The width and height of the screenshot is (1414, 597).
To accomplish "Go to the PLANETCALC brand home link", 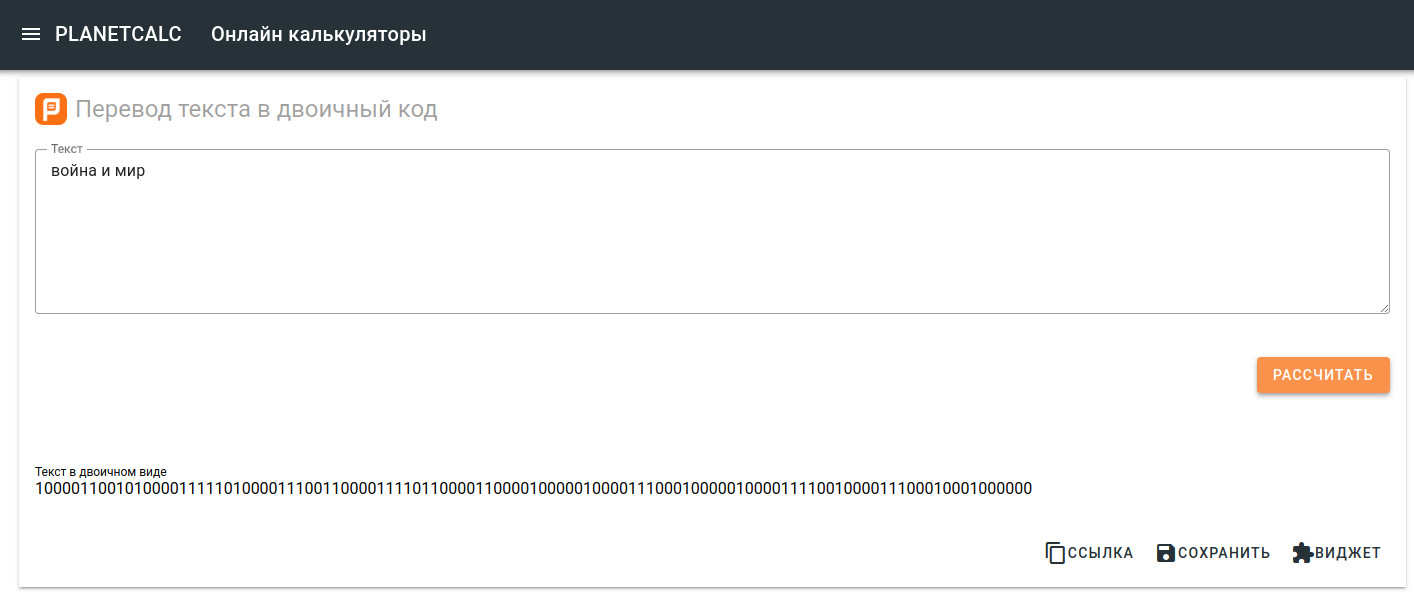I will (118, 34).
